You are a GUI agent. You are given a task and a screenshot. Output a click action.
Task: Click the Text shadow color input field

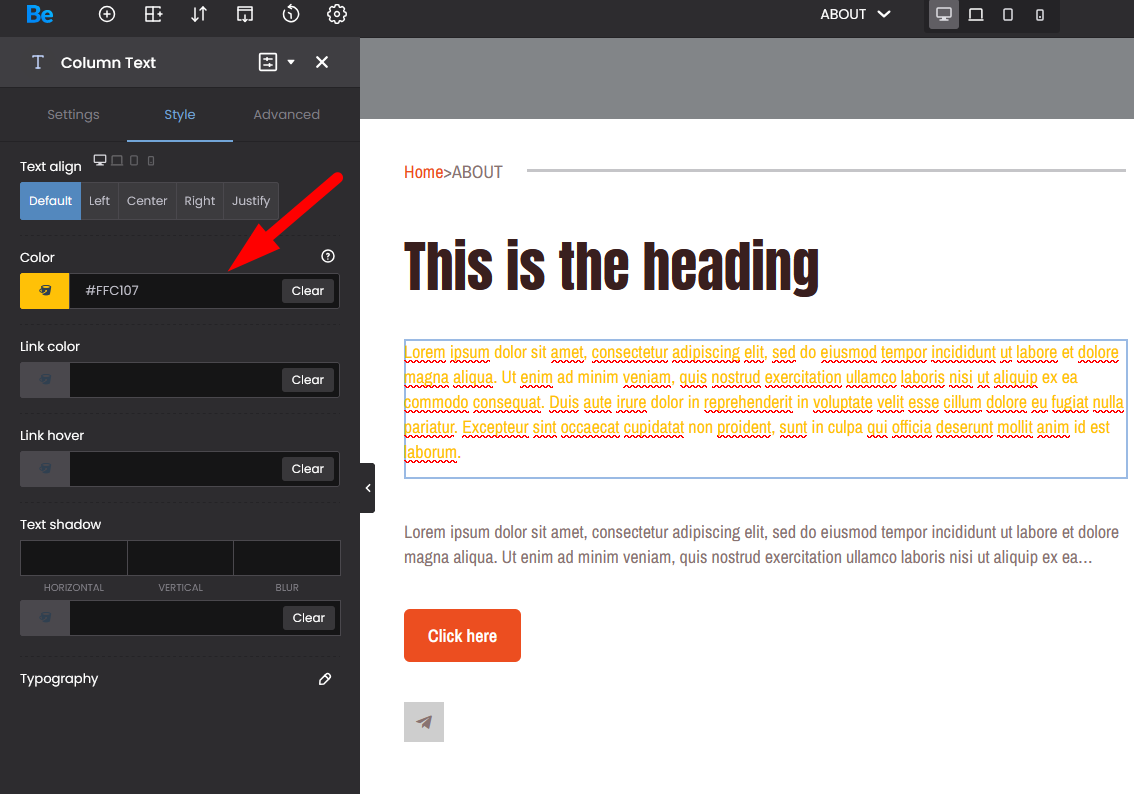(176, 618)
